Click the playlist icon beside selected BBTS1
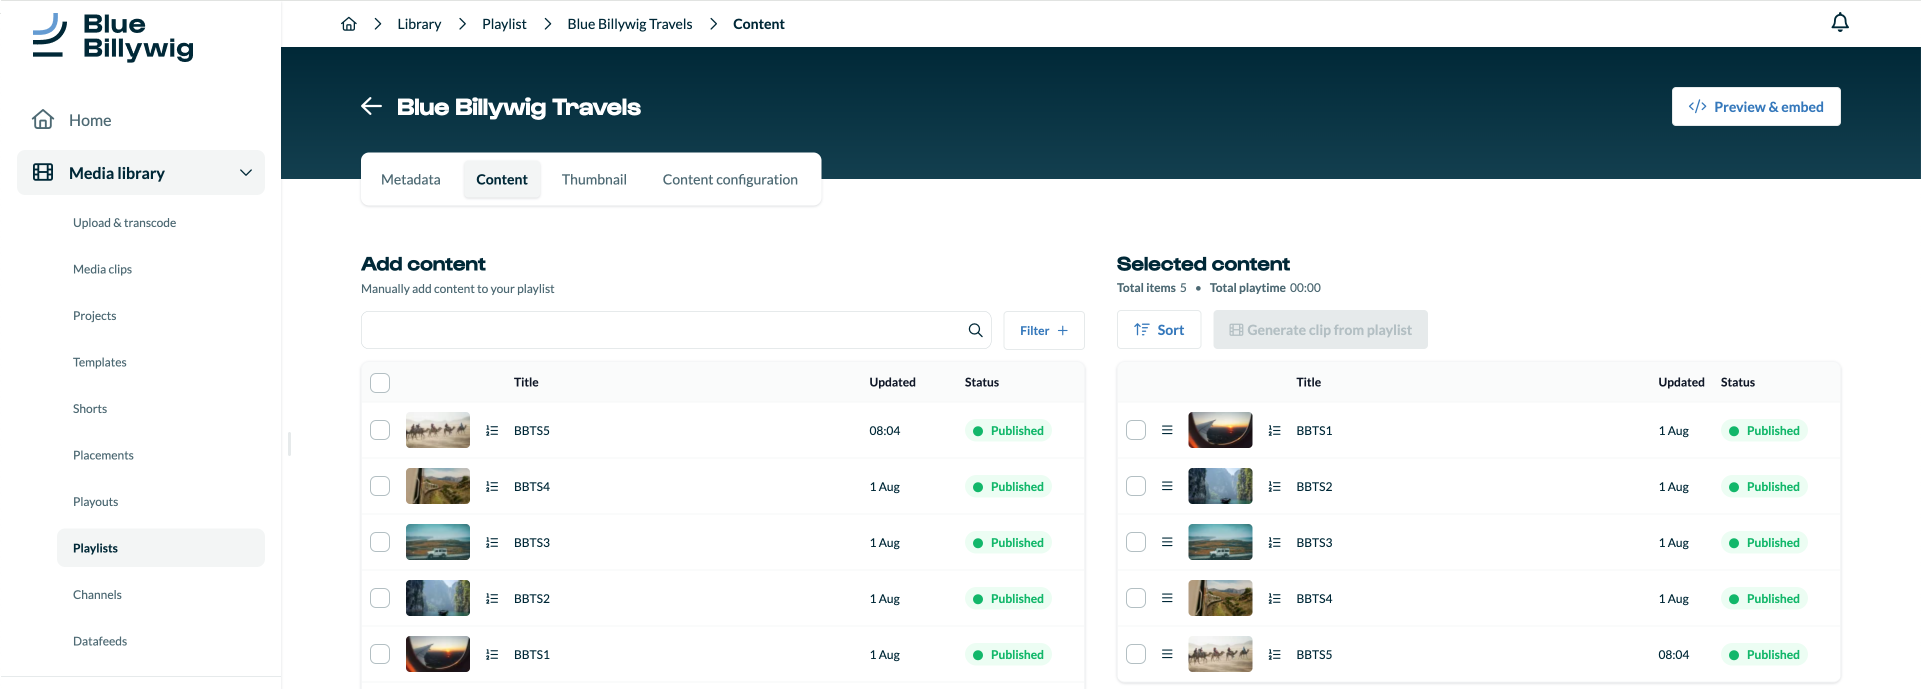This screenshot has height=689, width=1921. point(1274,431)
